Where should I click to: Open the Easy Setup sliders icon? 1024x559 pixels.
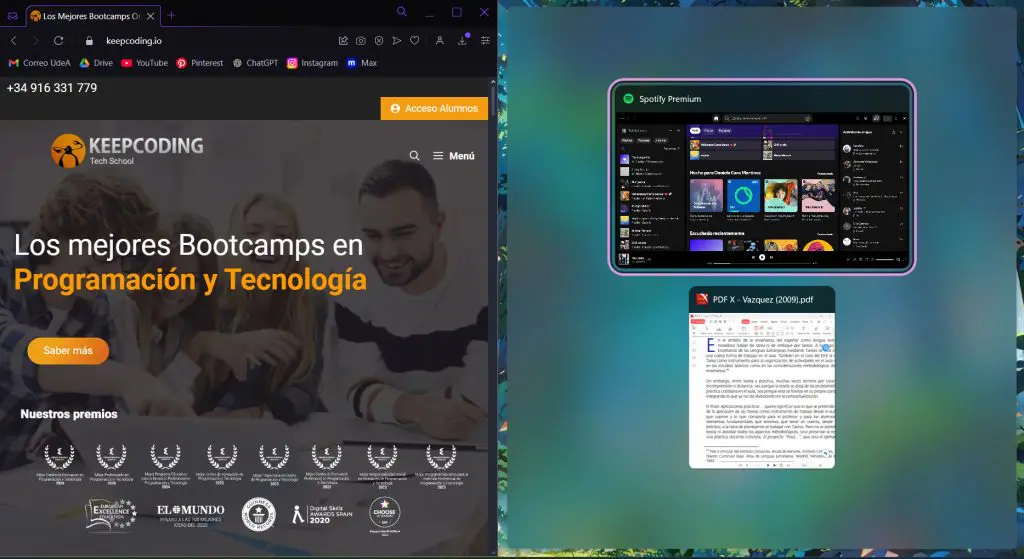(485, 40)
